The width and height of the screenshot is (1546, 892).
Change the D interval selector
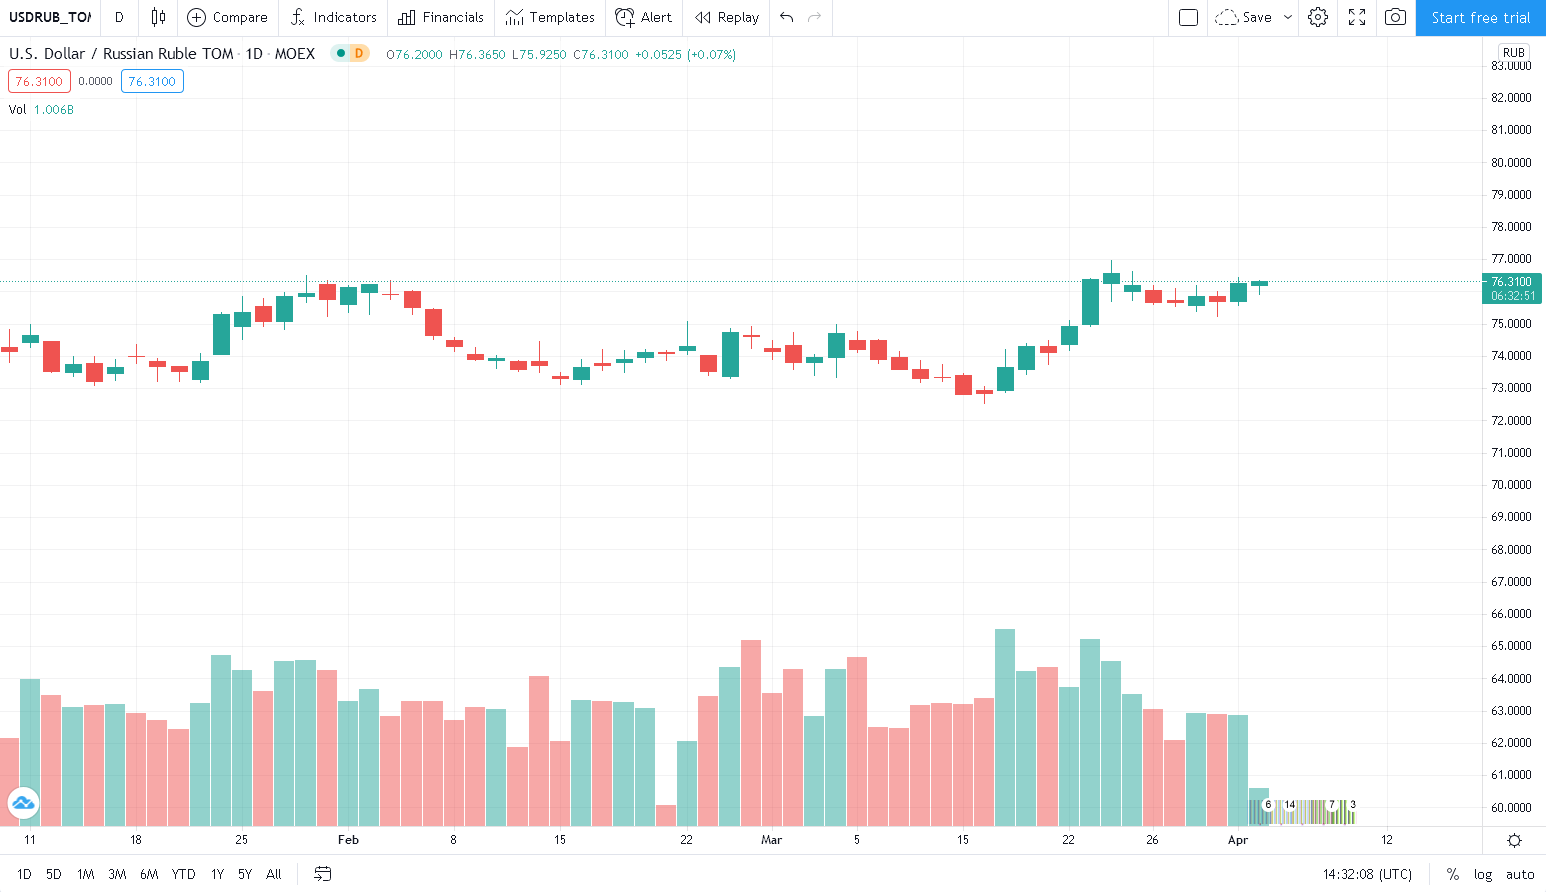coord(119,17)
